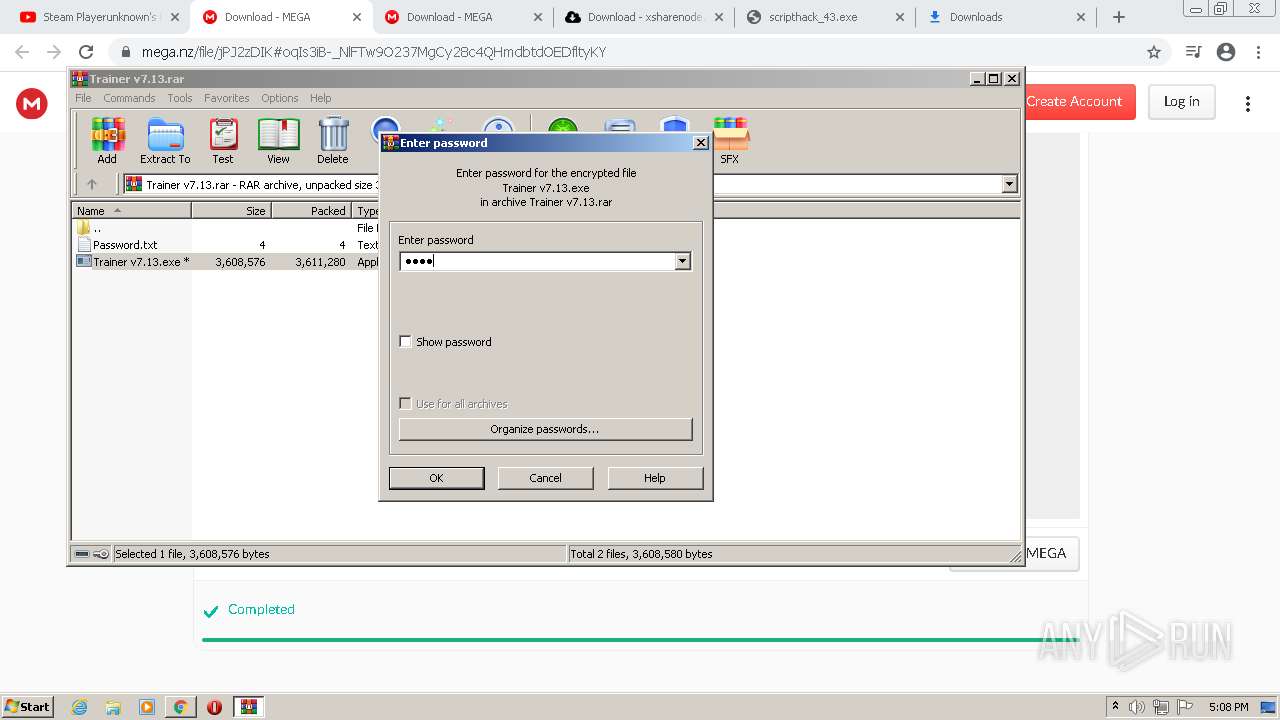Click the taskbar clock showing 5:08 PM
Image resolution: width=1280 pixels, height=720 pixels.
click(x=1228, y=707)
